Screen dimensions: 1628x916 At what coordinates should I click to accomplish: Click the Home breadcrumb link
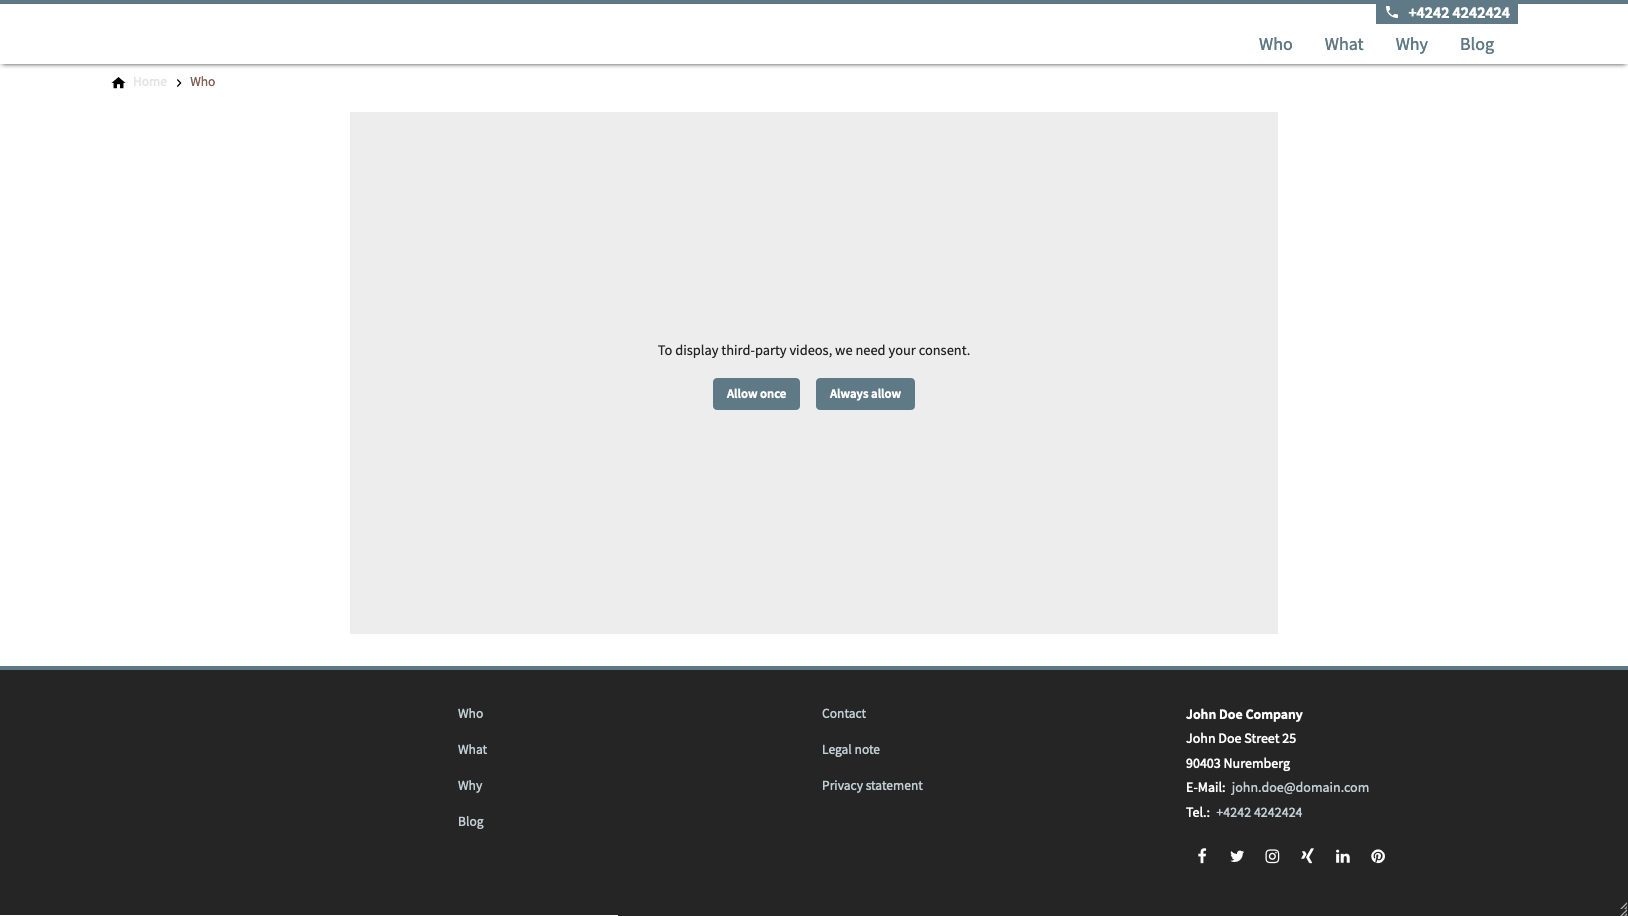(x=150, y=82)
